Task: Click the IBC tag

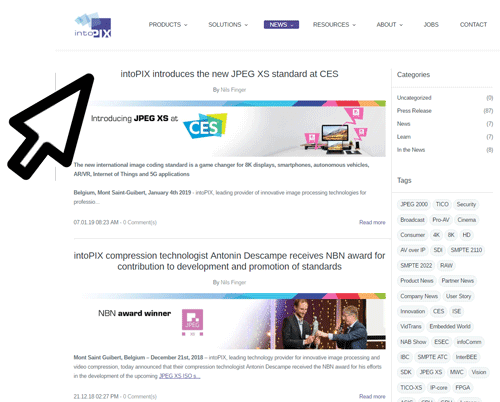Action: click(x=405, y=357)
